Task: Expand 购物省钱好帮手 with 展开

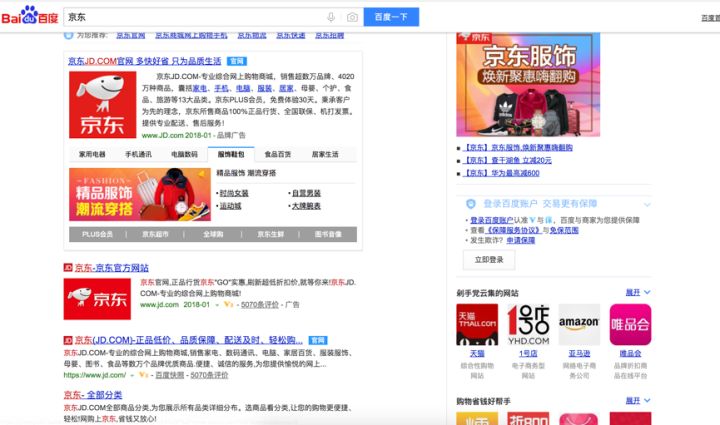Action: point(638,401)
